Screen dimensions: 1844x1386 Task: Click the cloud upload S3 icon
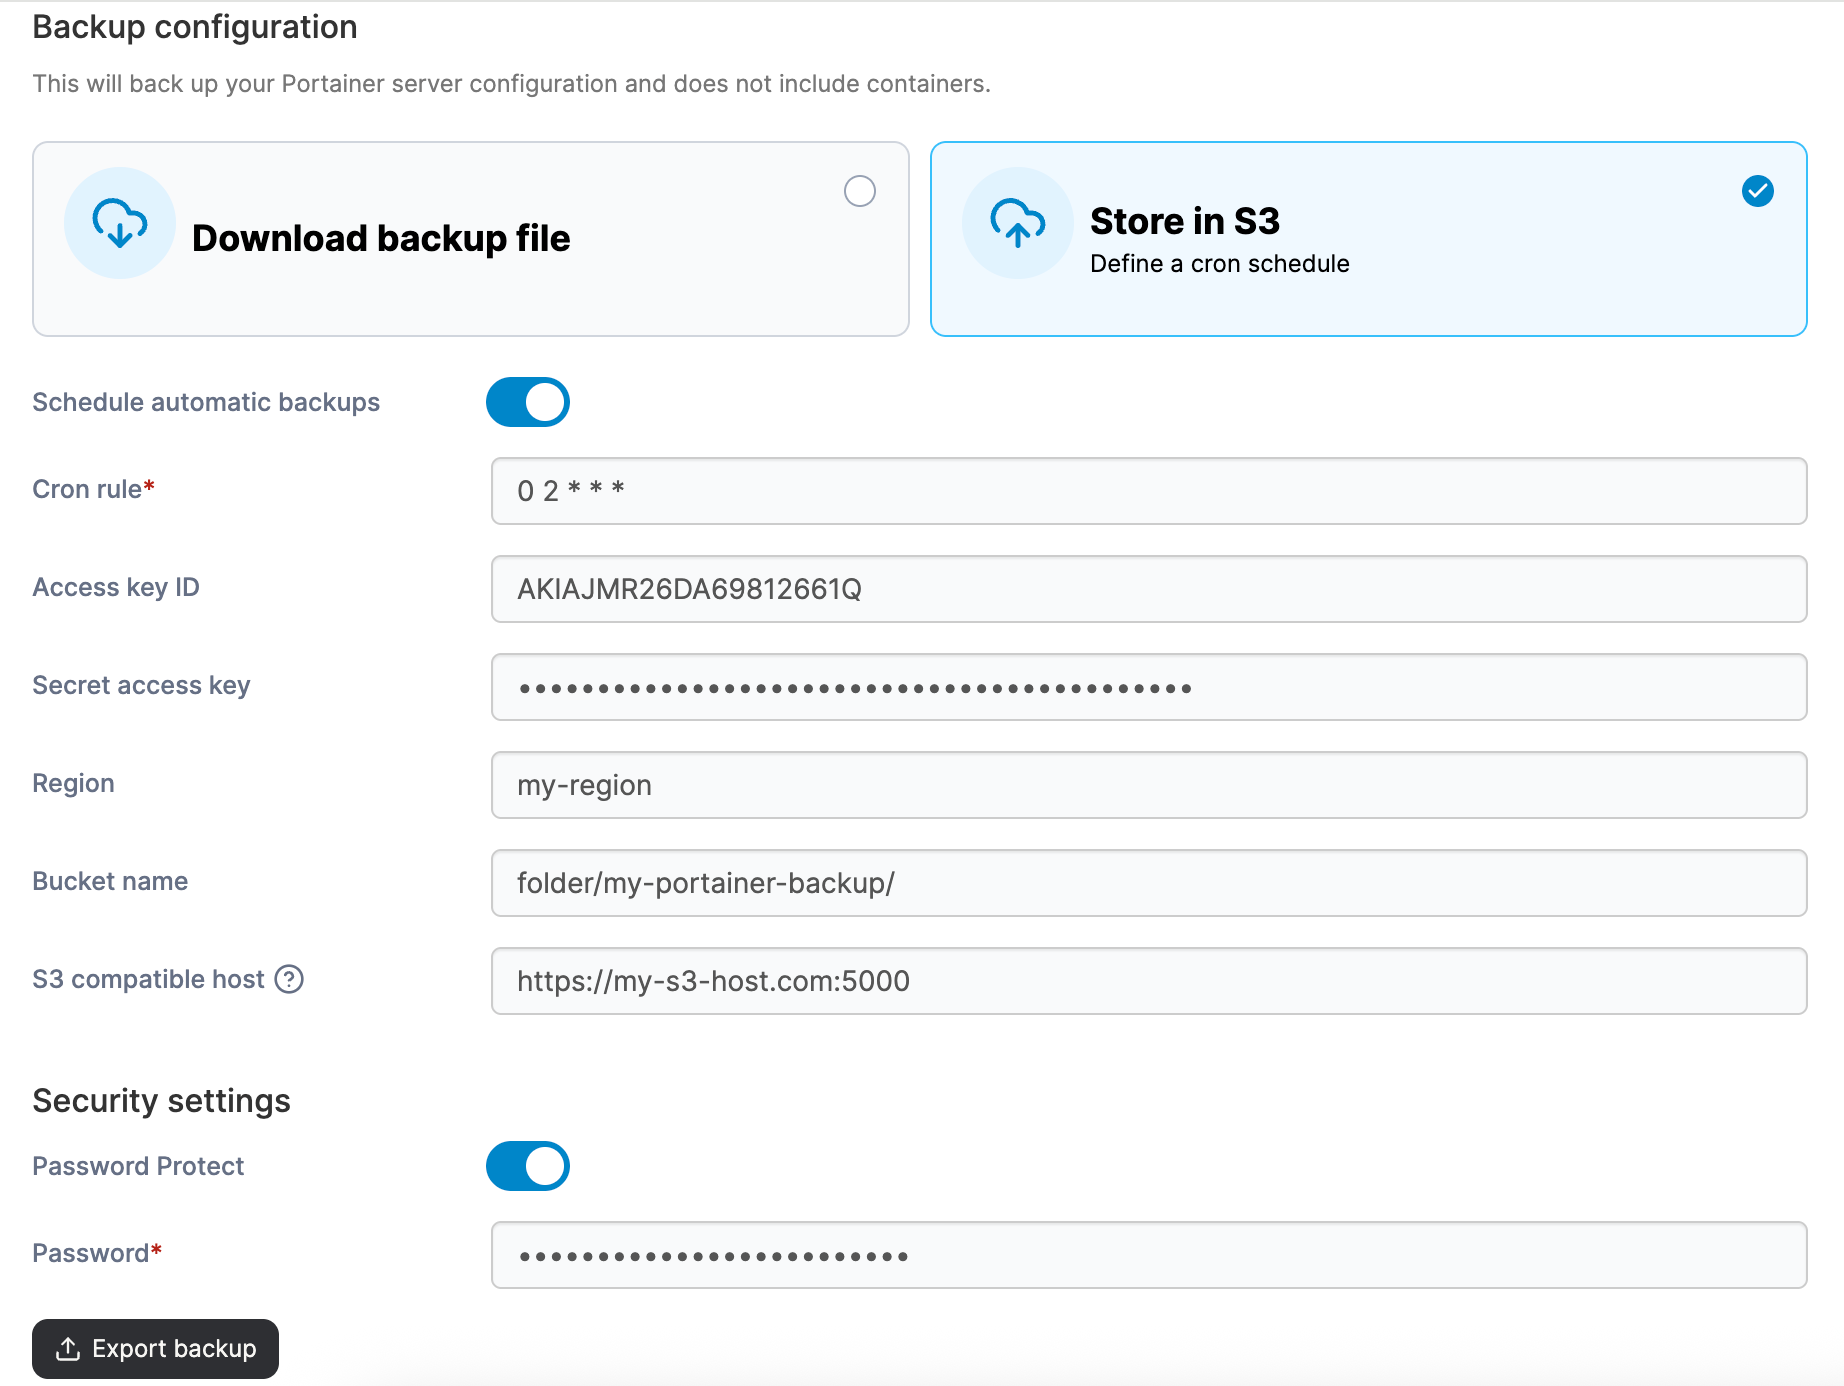pos(1017,223)
